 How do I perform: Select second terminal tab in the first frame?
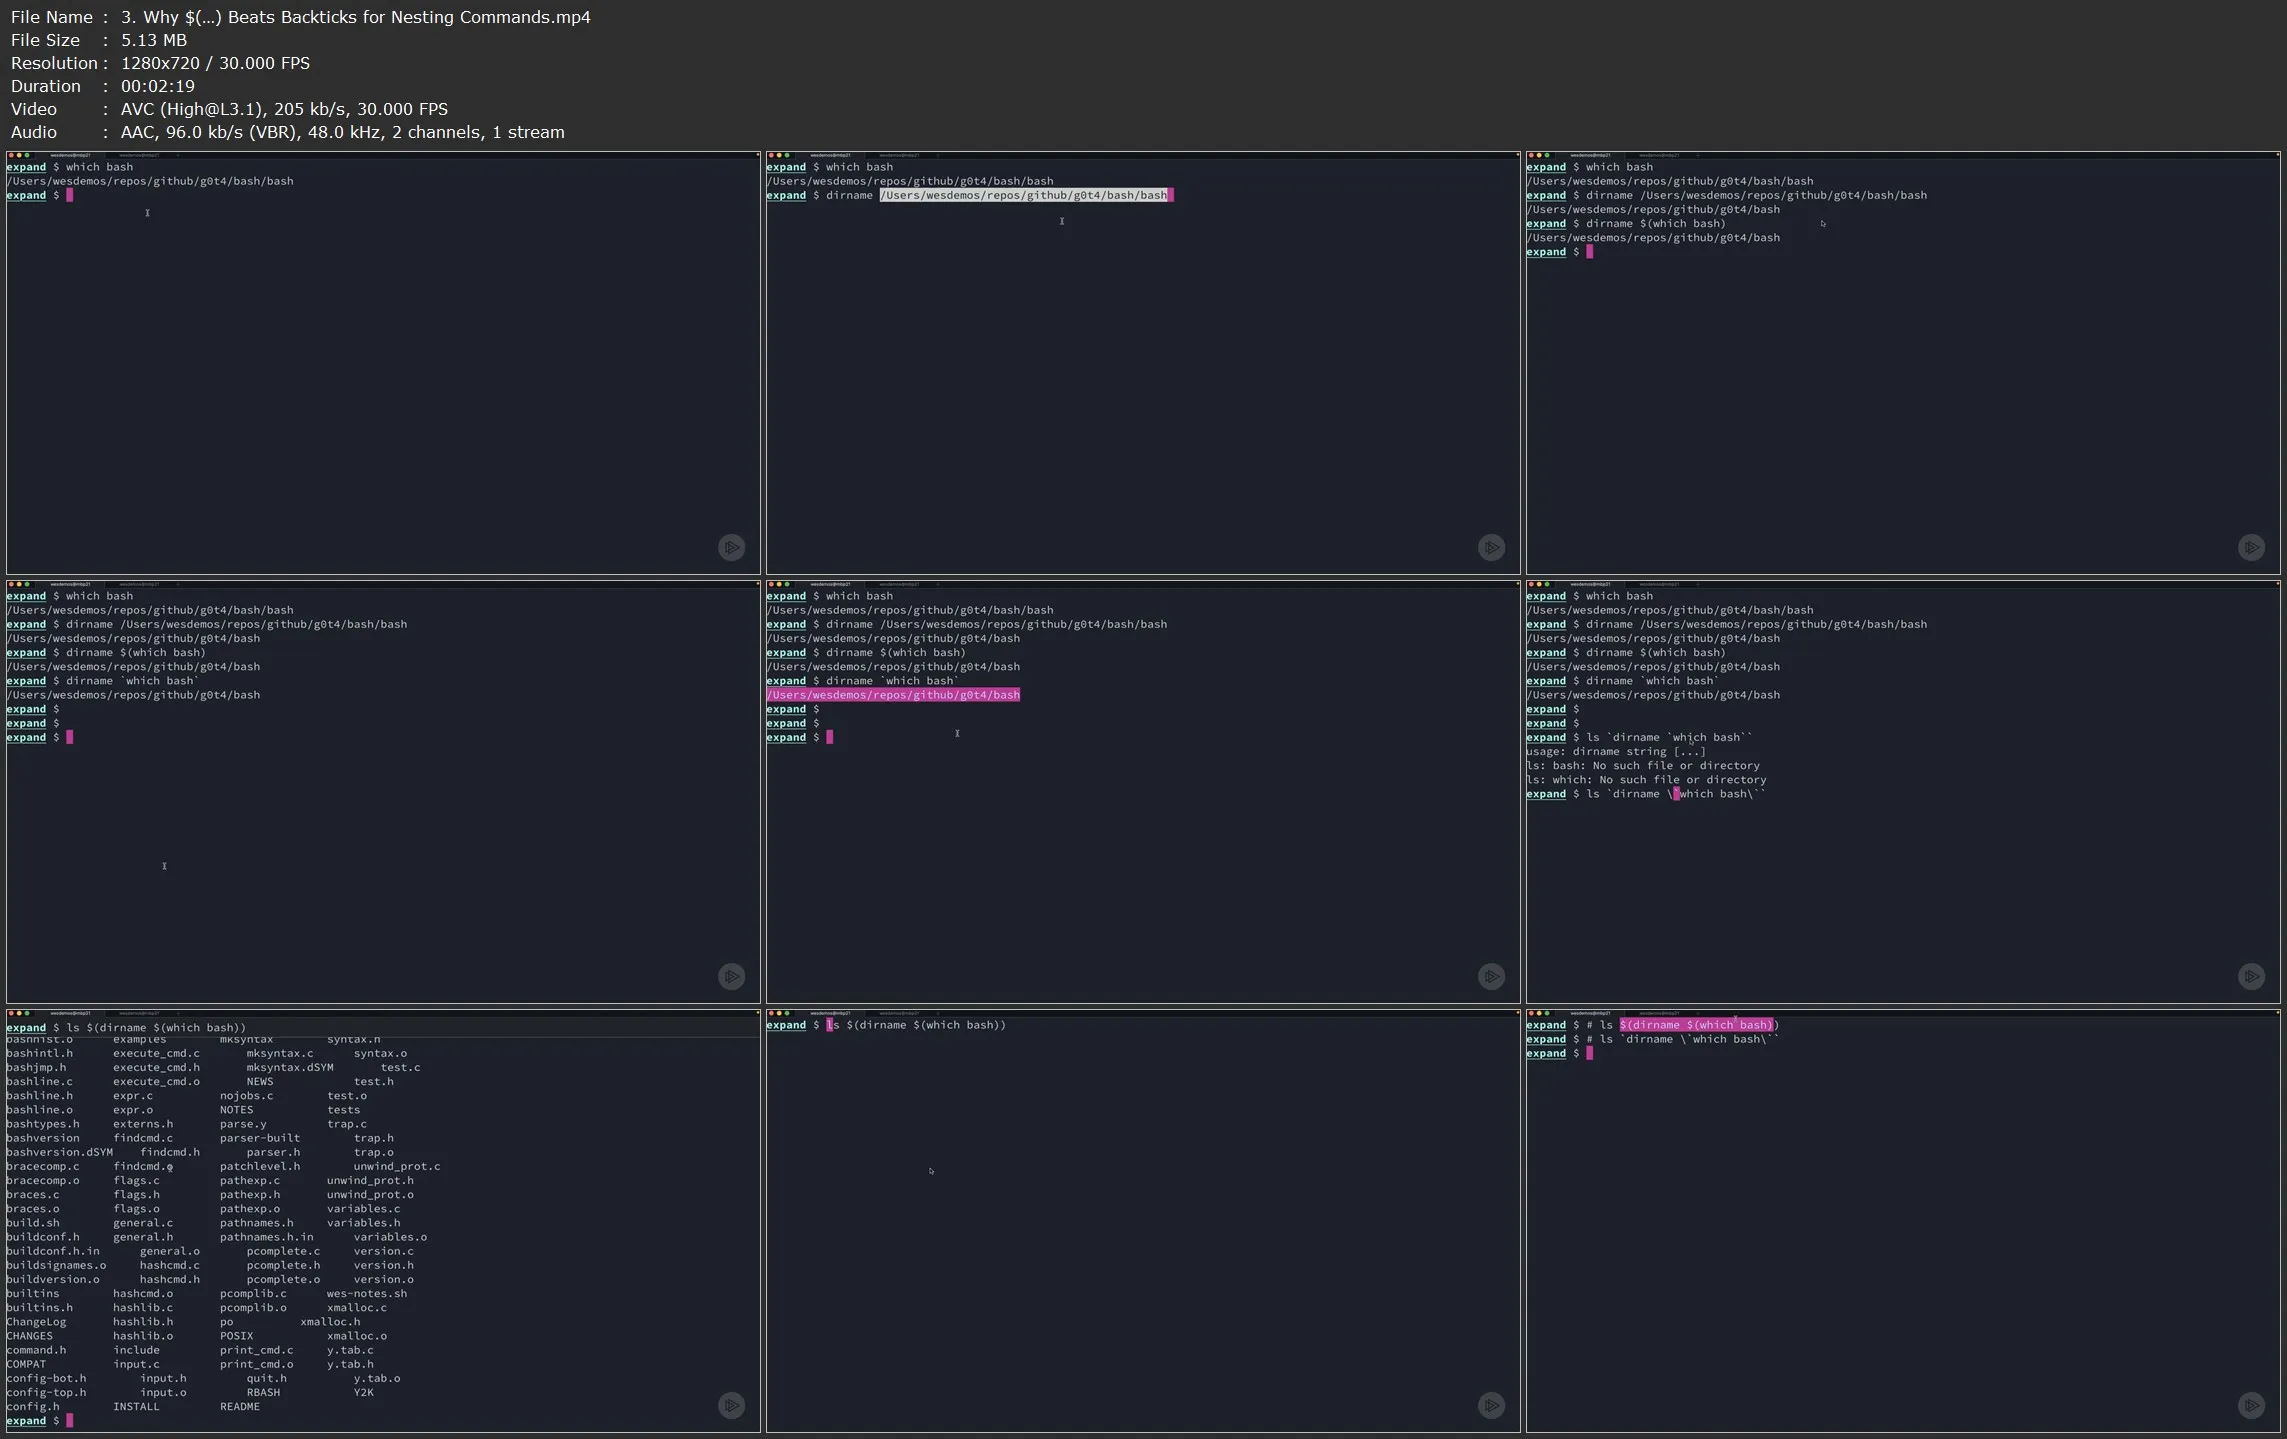(139, 155)
